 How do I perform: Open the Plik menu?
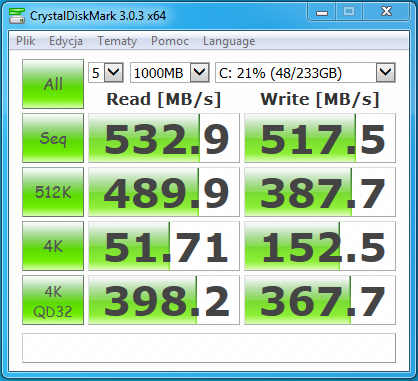25,41
